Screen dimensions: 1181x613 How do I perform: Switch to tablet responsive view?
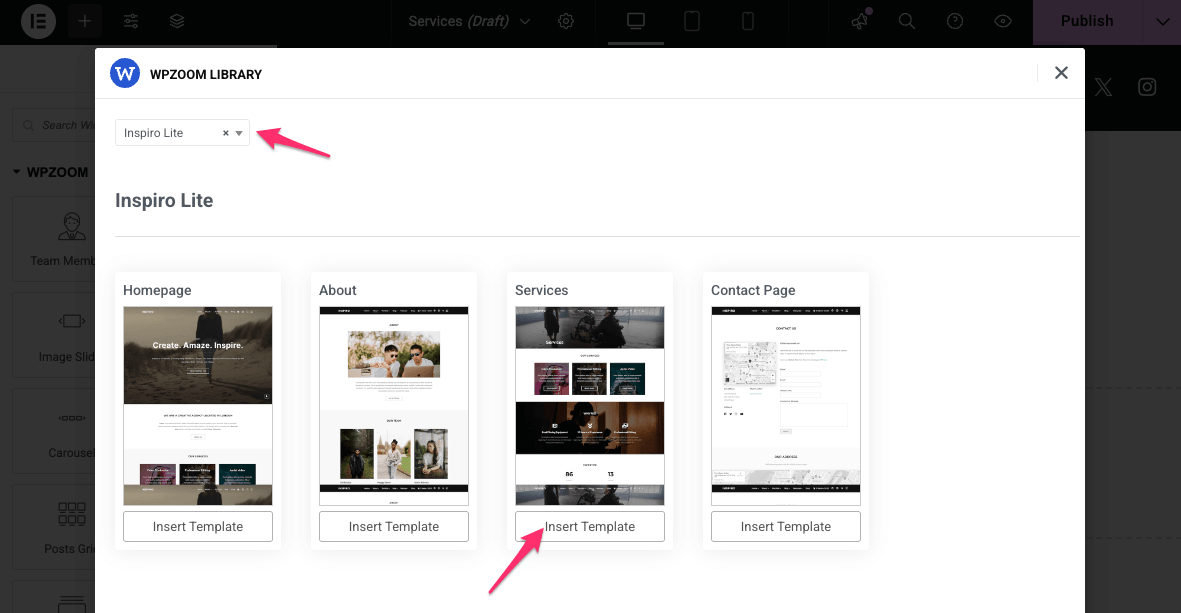[691, 21]
